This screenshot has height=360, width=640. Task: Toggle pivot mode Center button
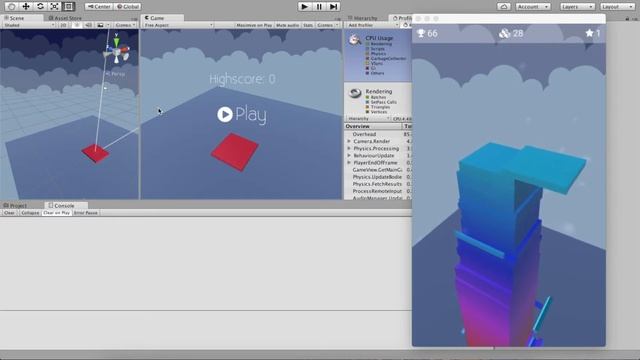99,7
